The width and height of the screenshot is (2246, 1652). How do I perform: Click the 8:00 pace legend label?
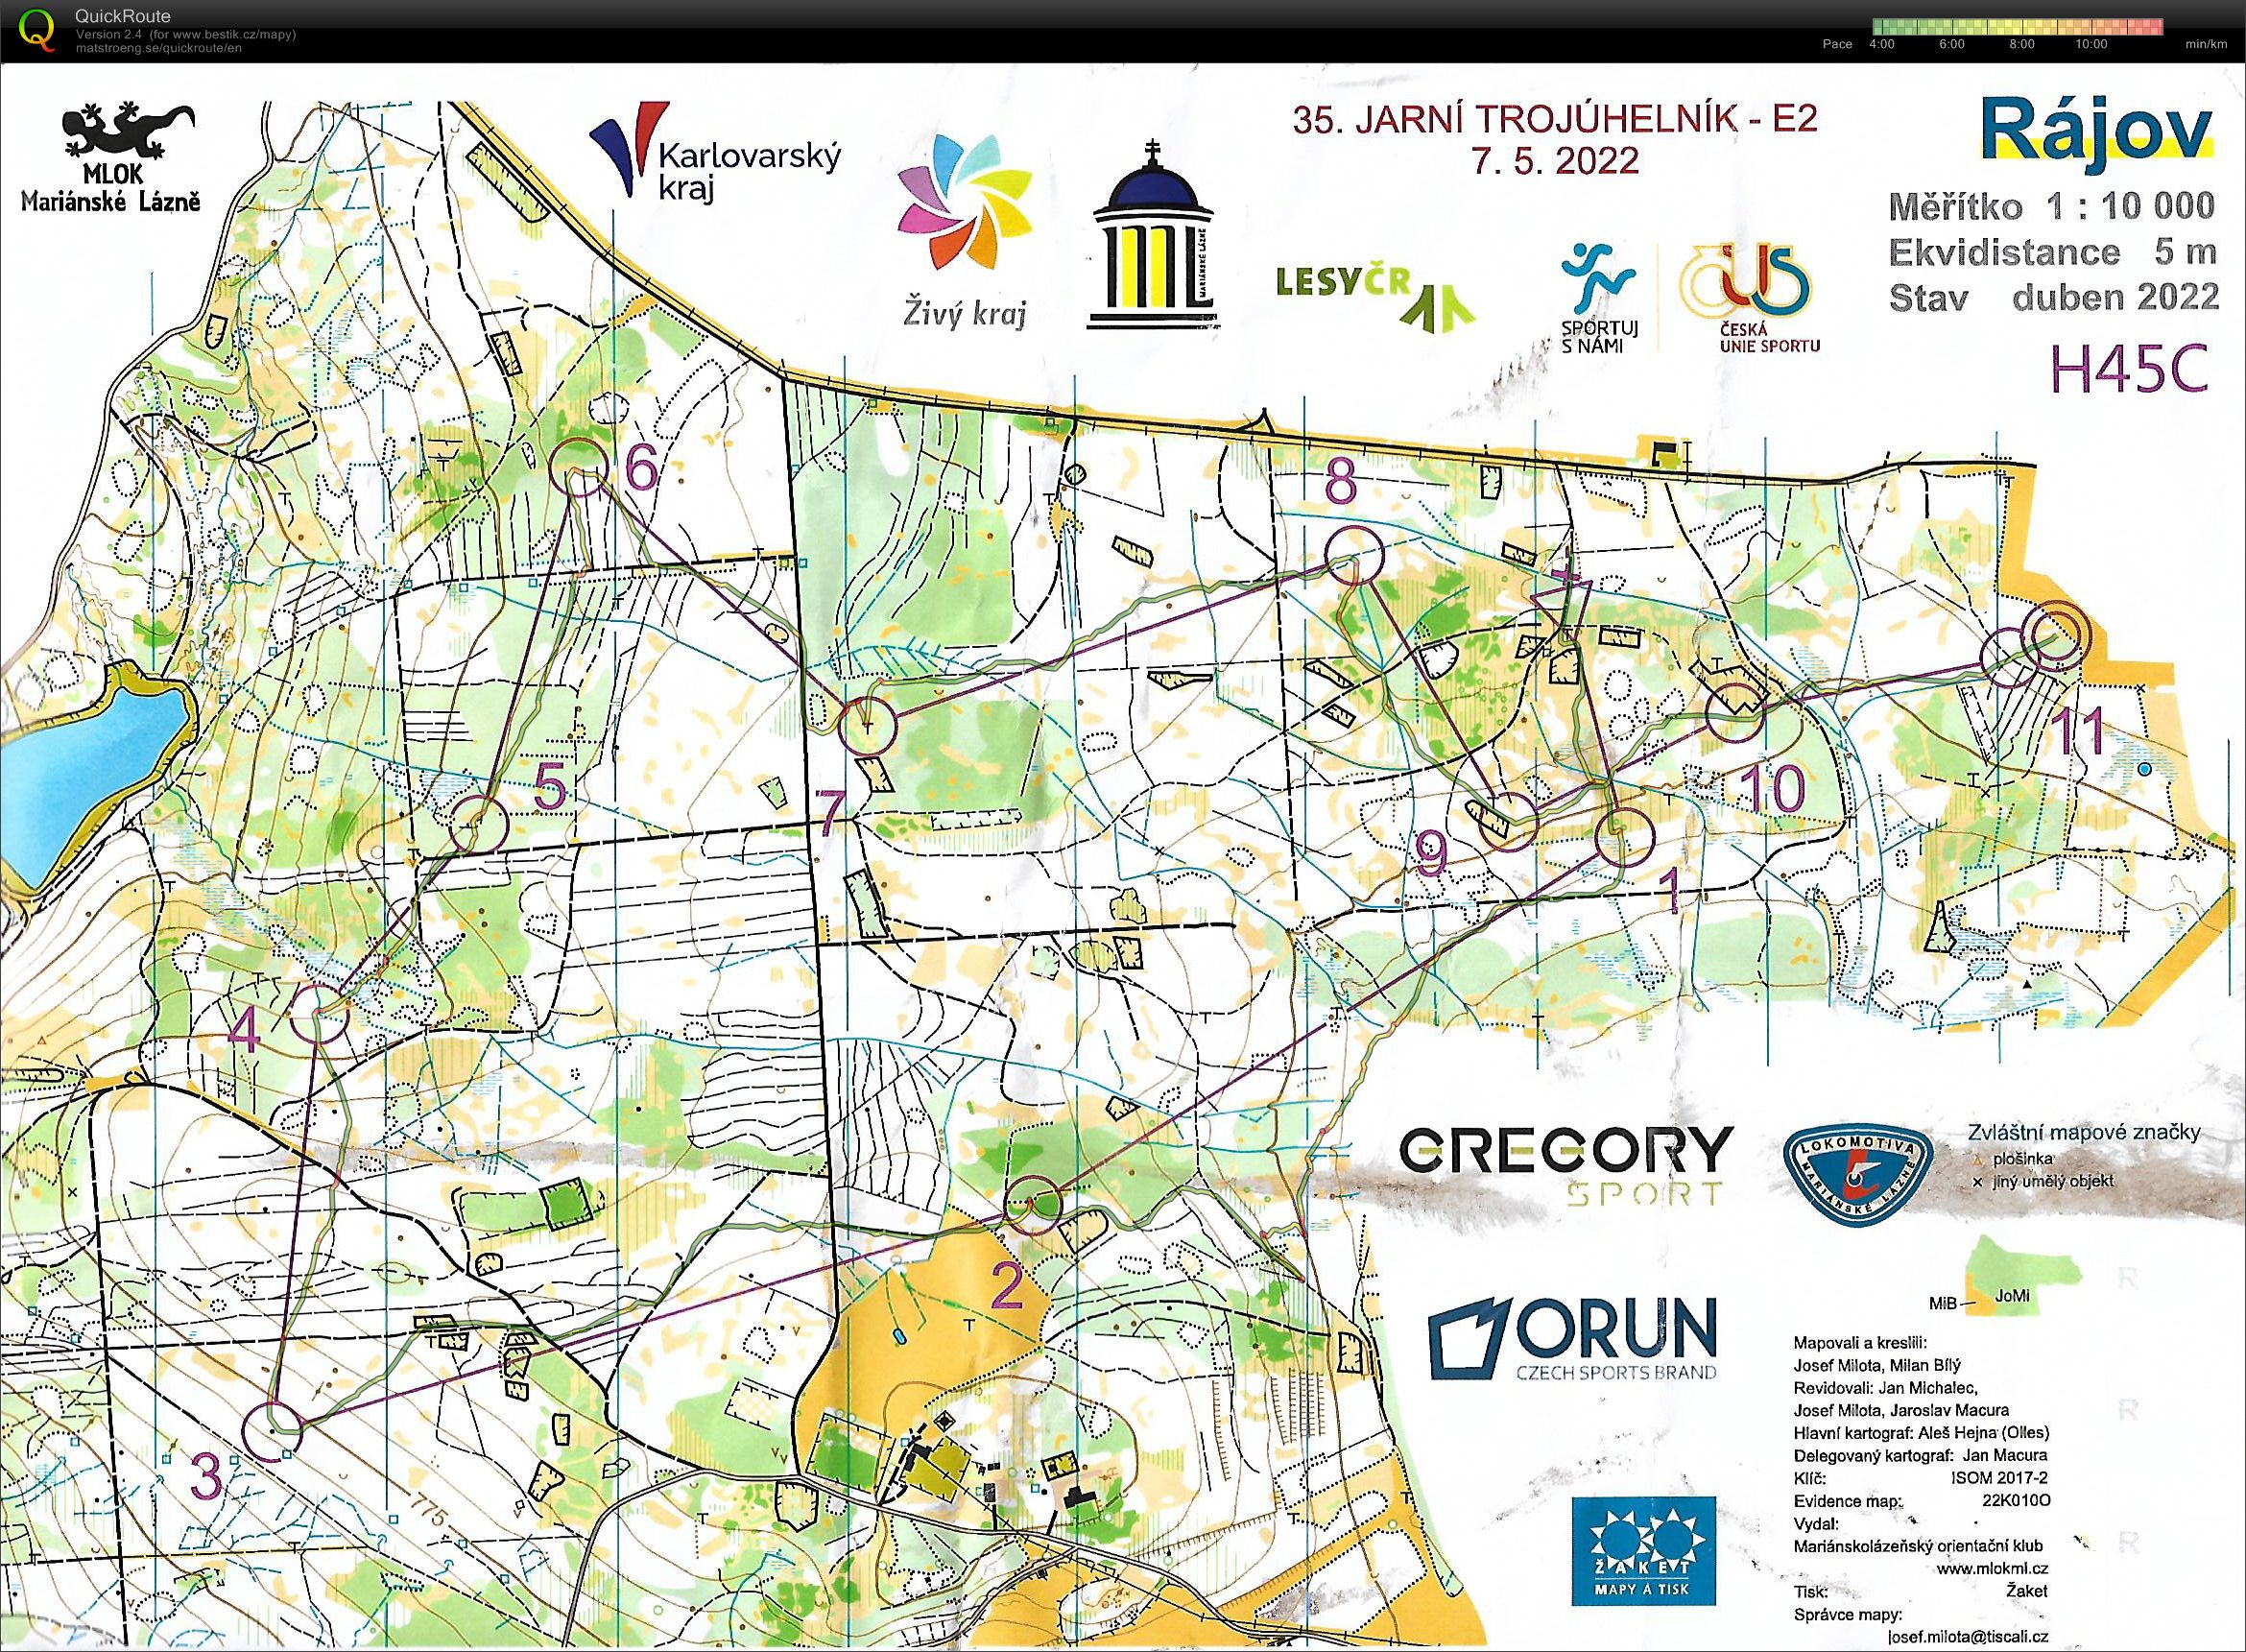pyautogui.click(x=2021, y=45)
